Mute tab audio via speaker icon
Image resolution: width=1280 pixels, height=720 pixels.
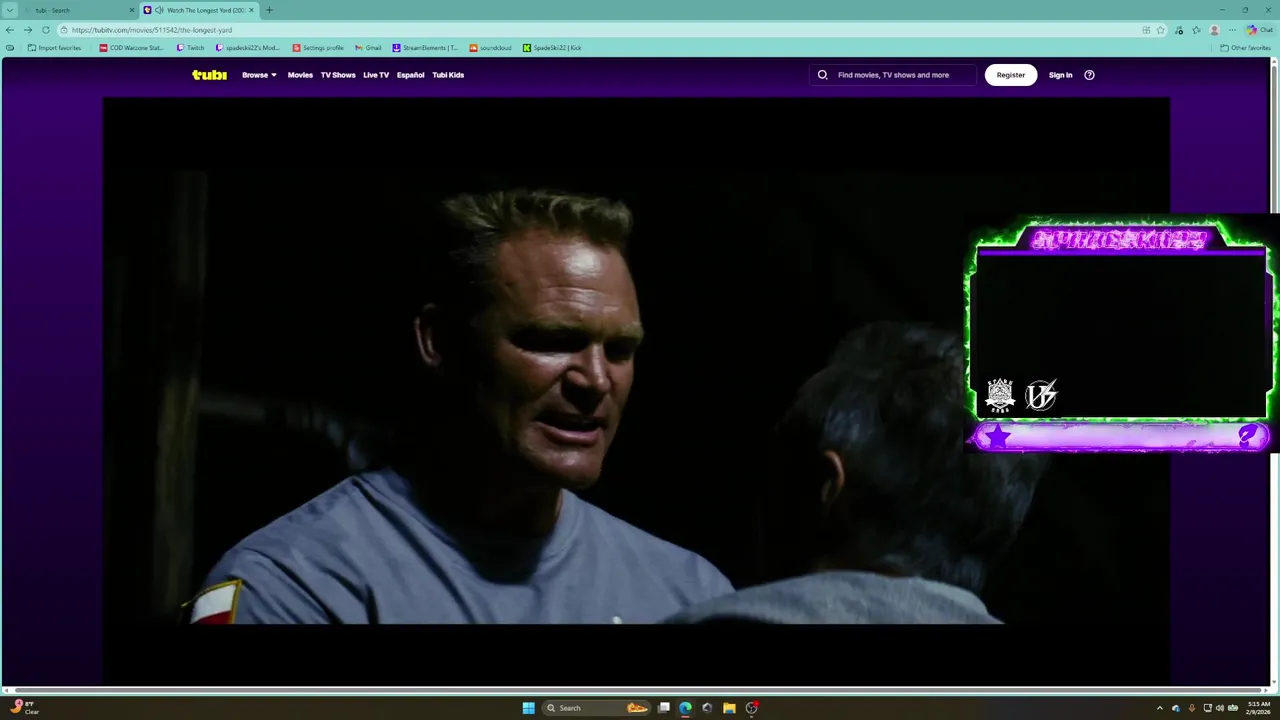coord(159,10)
